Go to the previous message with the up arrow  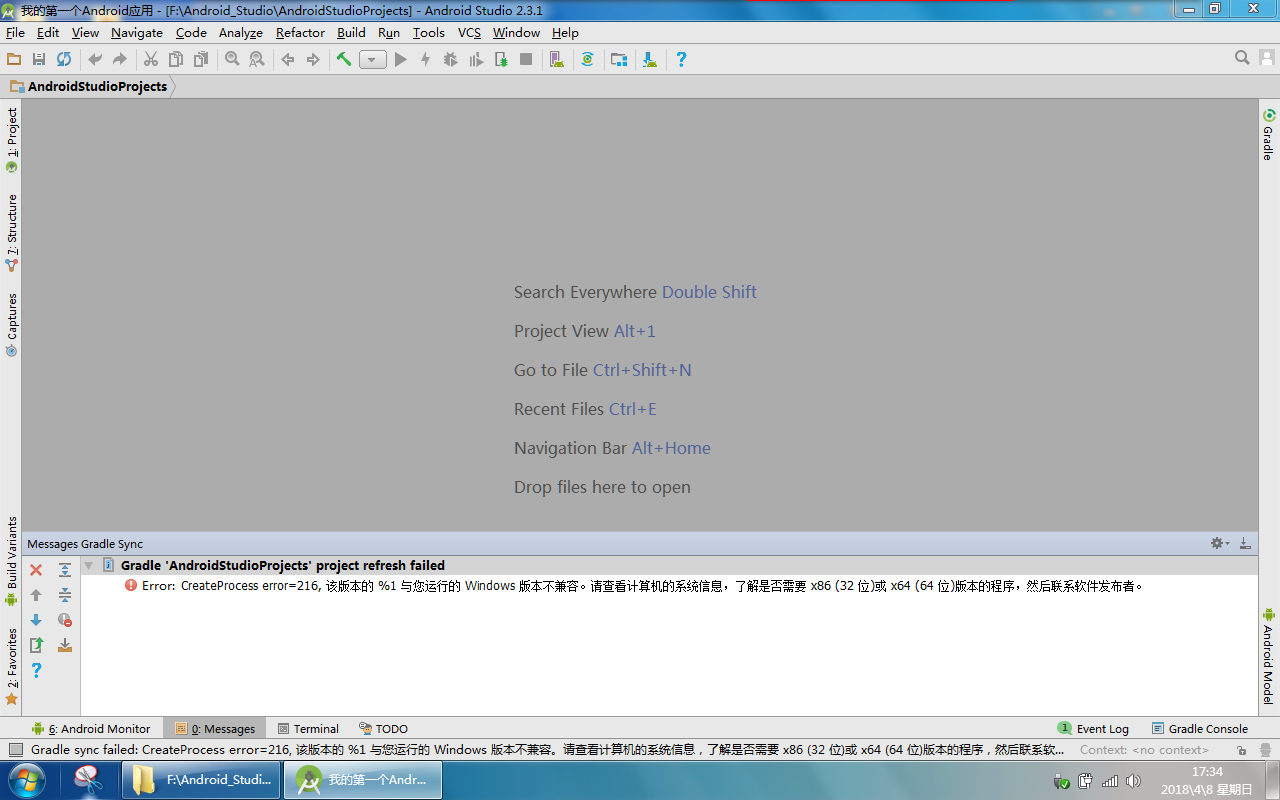point(36,595)
